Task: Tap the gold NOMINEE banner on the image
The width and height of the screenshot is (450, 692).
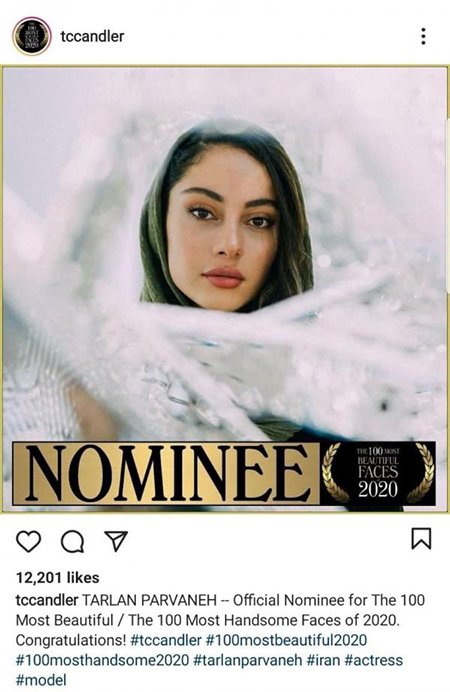Action: 166,473
